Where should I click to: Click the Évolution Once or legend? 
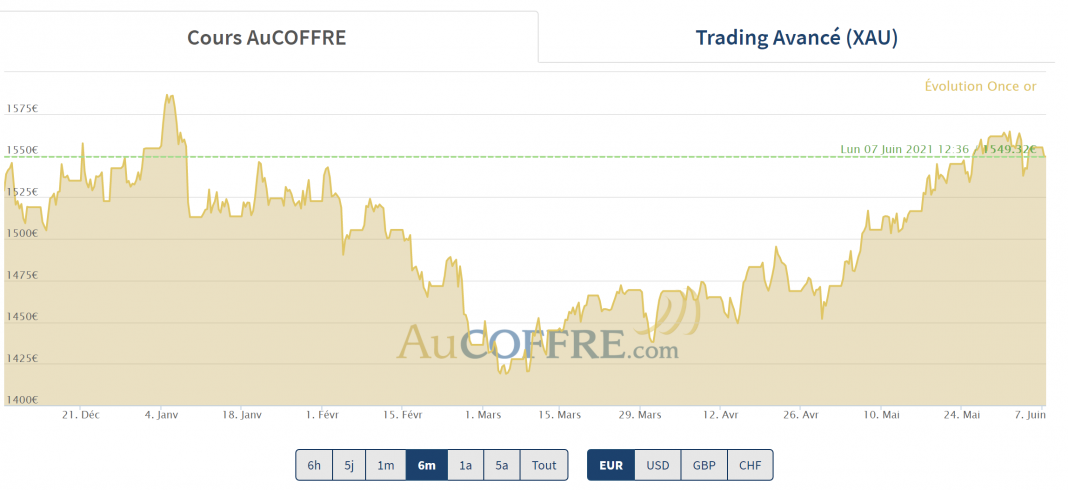980,86
